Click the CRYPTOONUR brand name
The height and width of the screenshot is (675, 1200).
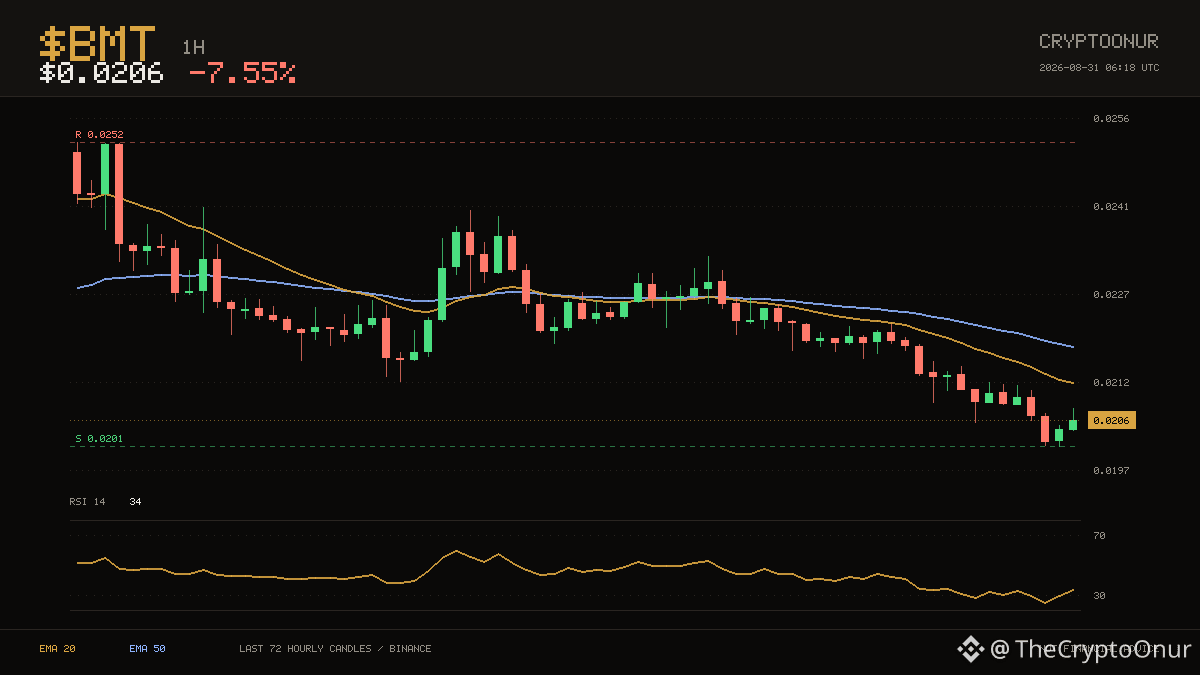1099,41
